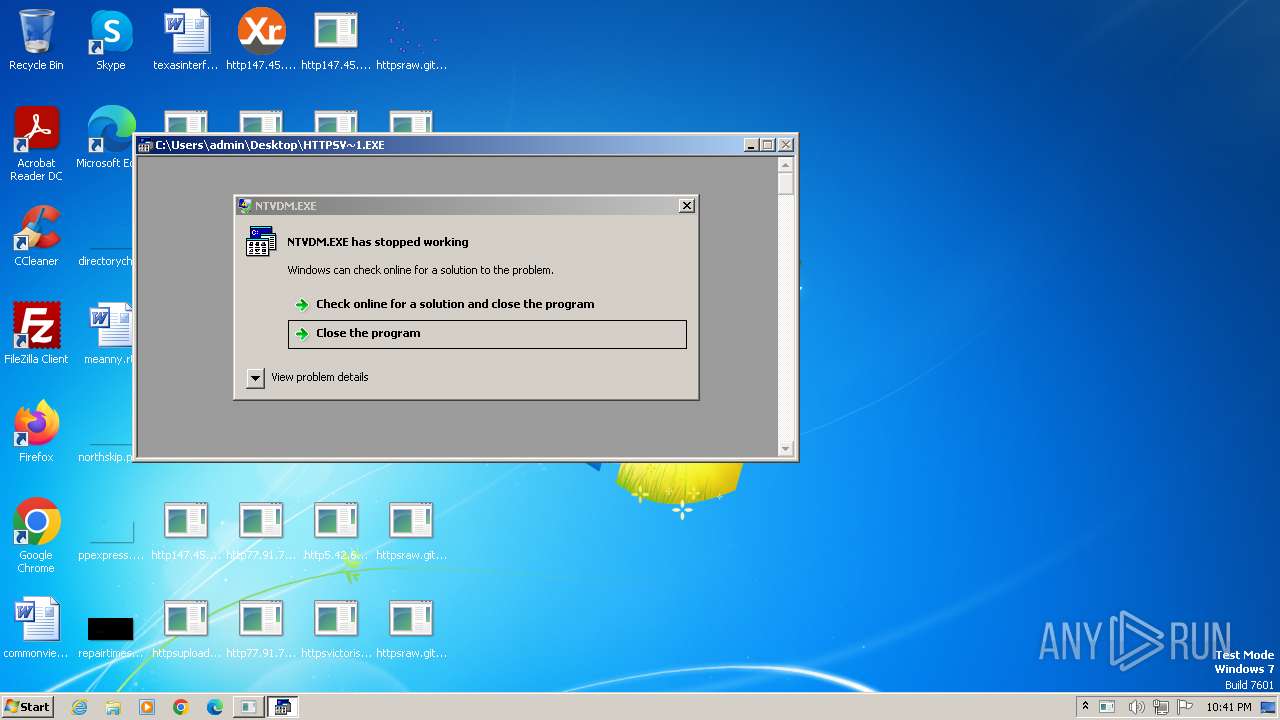Open the clock showing 10:41 PM
This screenshot has height=720, width=1280.
(1228, 707)
